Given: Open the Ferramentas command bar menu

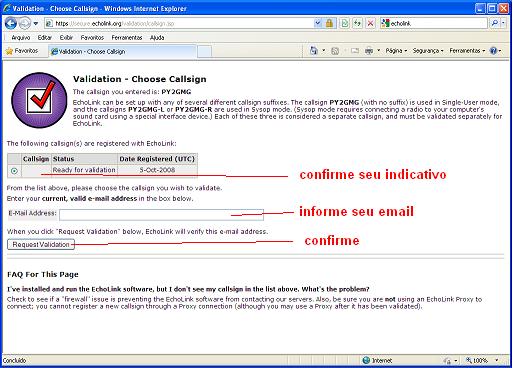Looking at the screenshot, I should coord(467,51).
